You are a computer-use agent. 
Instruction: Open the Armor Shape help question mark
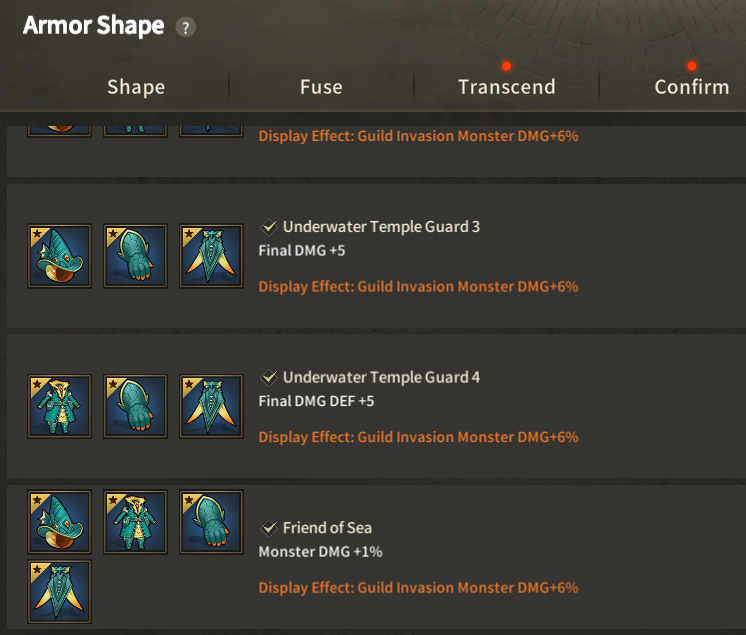point(186,27)
